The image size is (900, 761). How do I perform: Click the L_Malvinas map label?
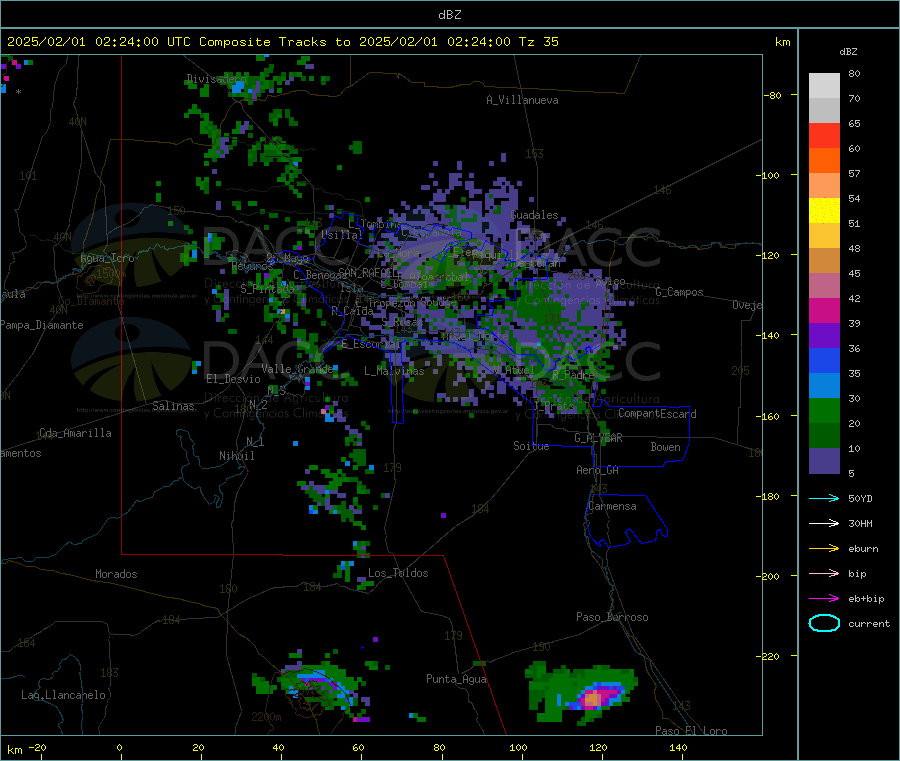[394, 371]
